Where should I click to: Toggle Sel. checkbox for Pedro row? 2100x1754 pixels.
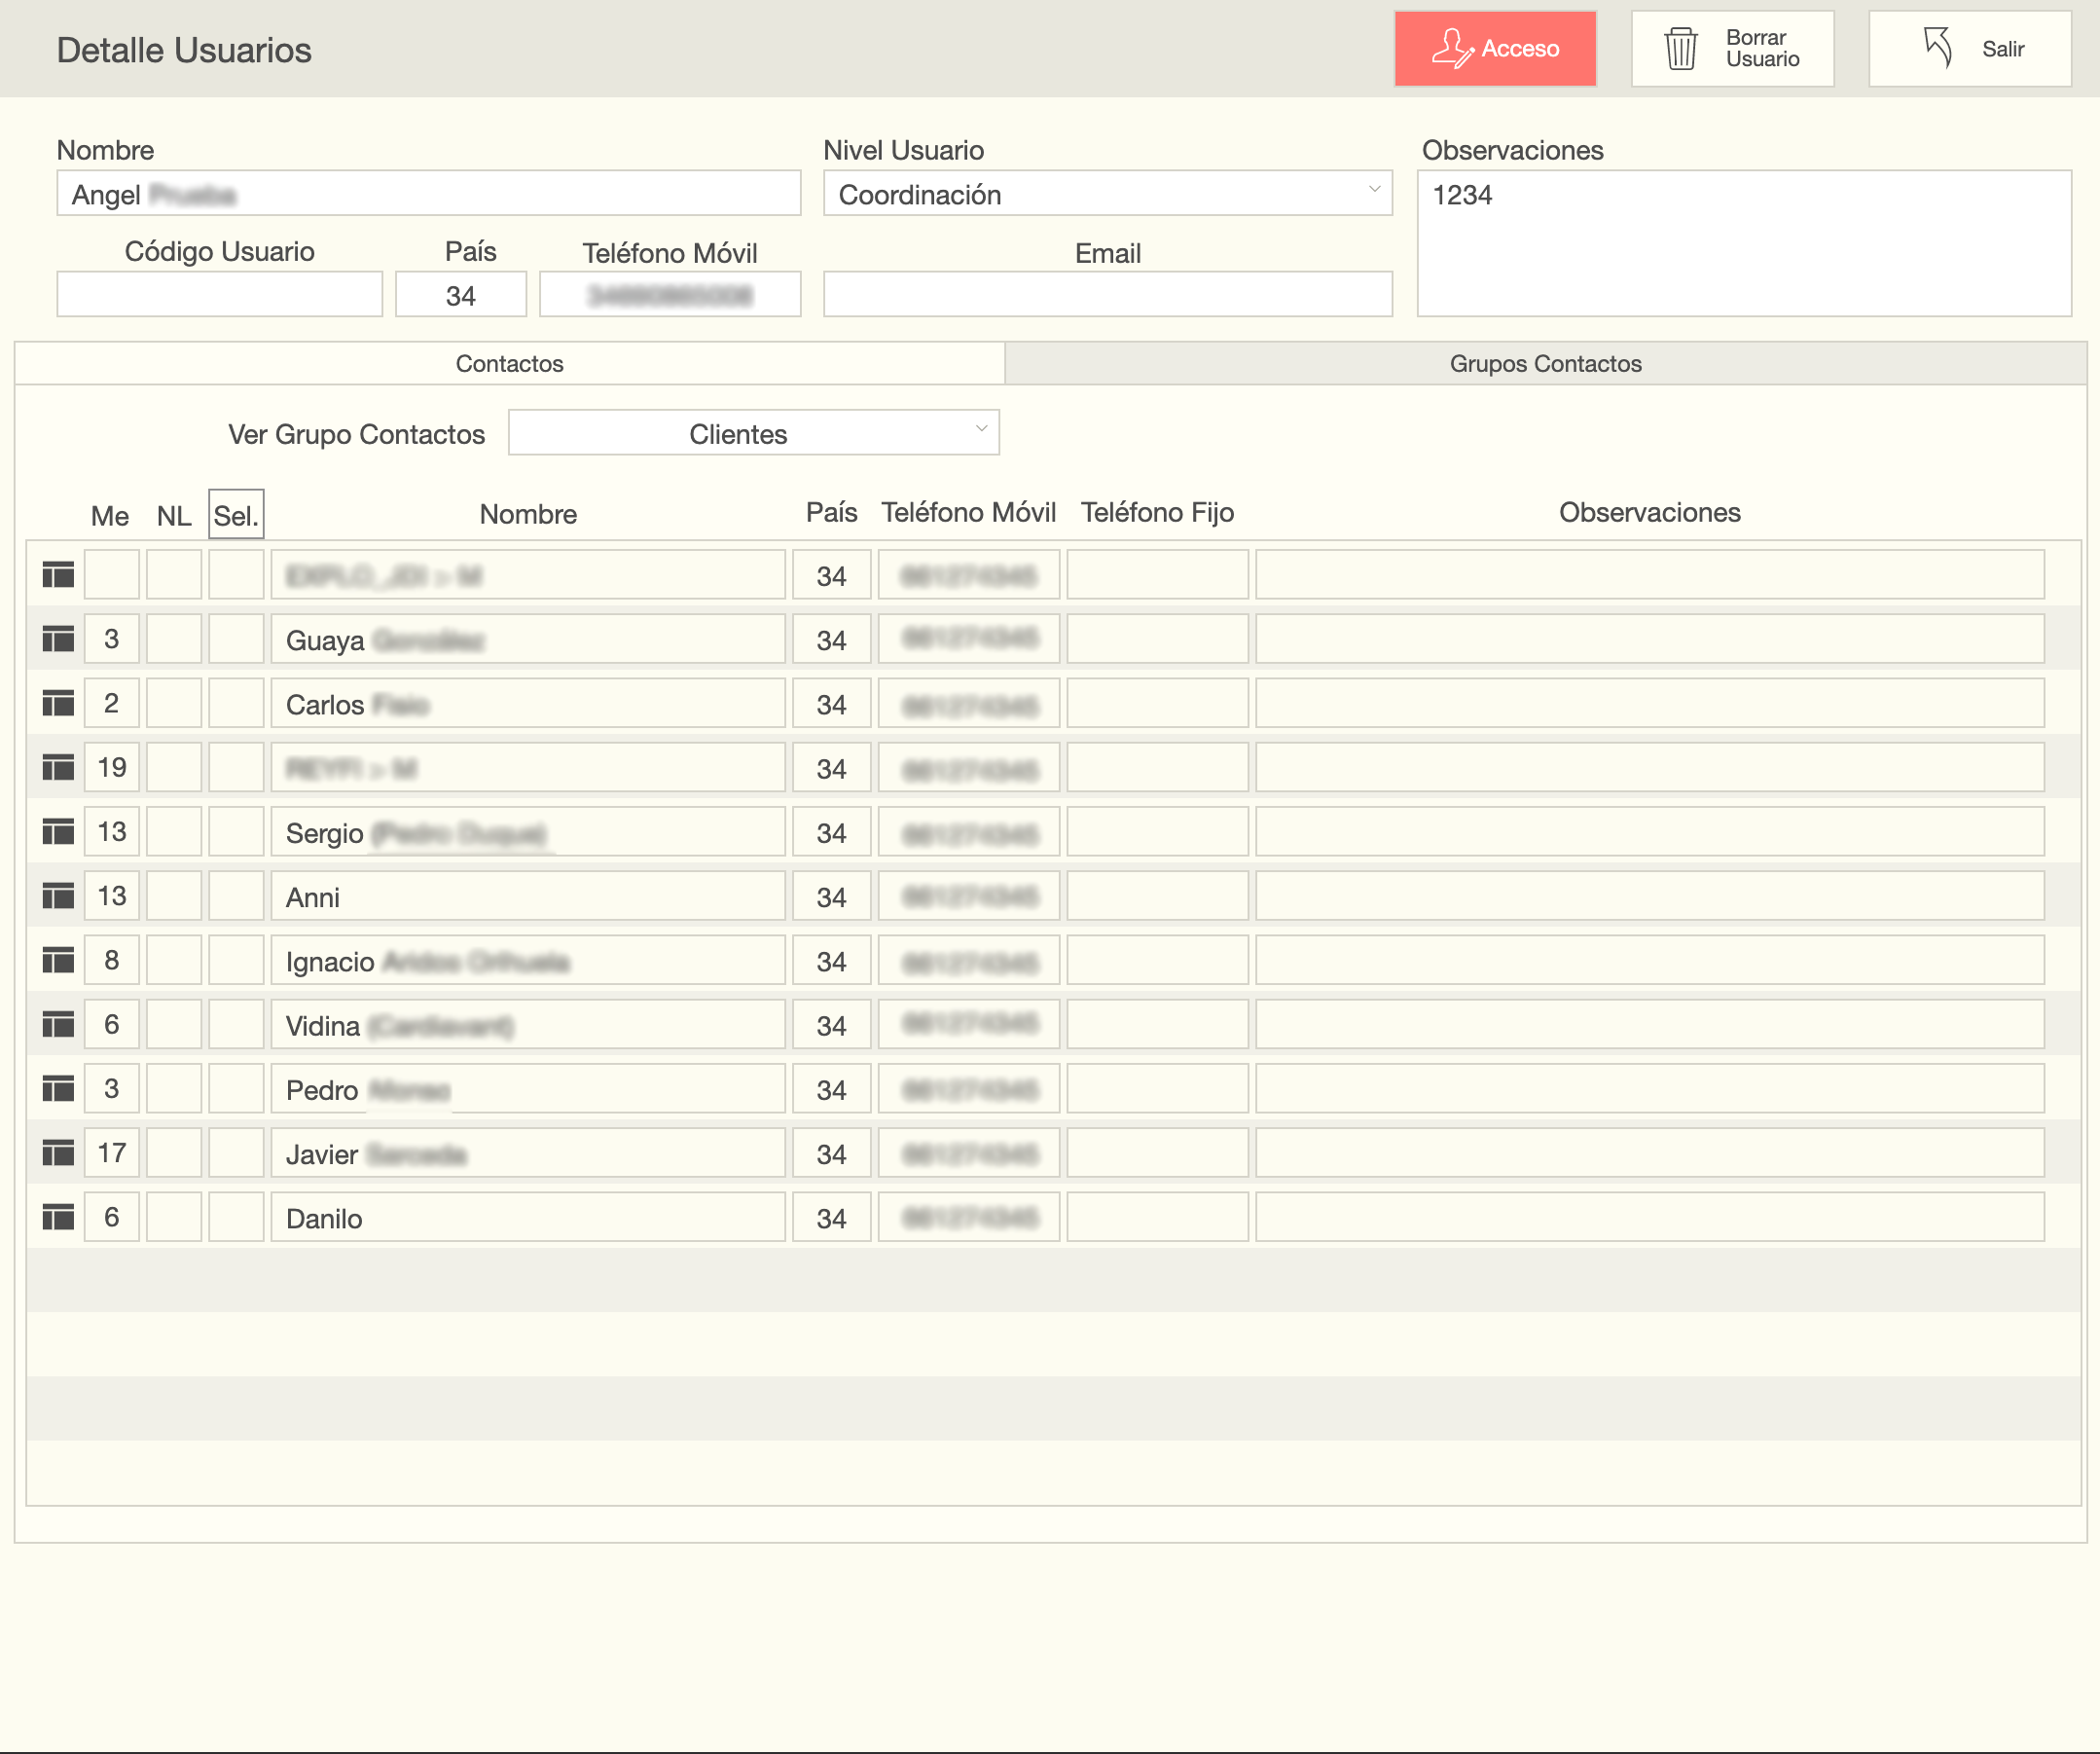(236, 1089)
